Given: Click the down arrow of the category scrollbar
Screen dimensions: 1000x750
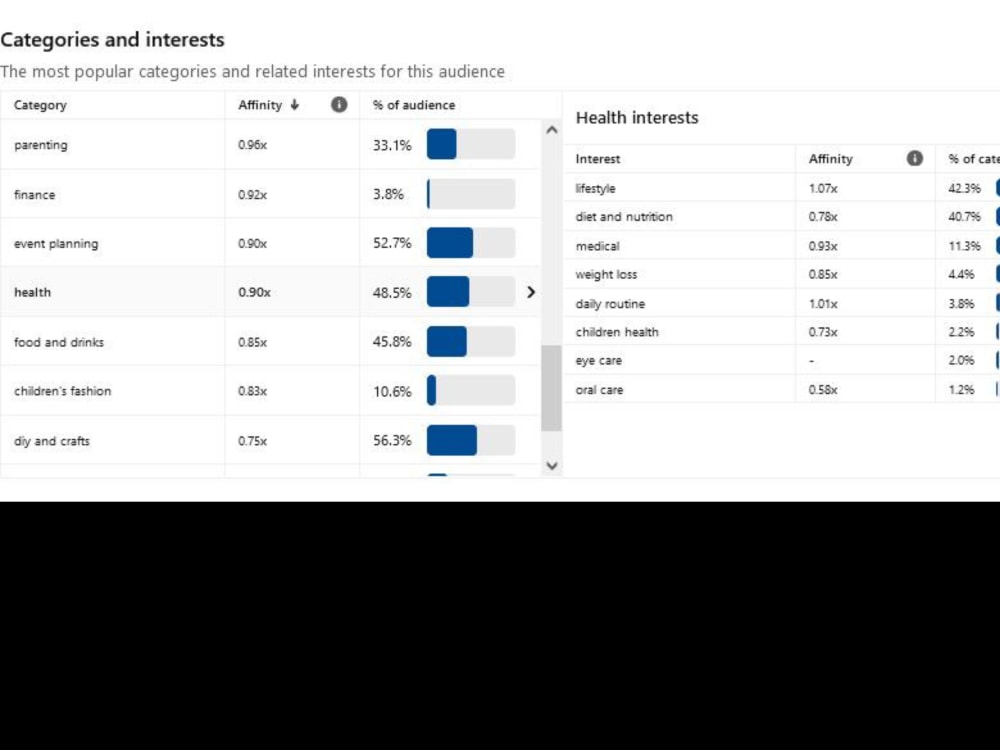Looking at the screenshot, I should click(552, 466).
